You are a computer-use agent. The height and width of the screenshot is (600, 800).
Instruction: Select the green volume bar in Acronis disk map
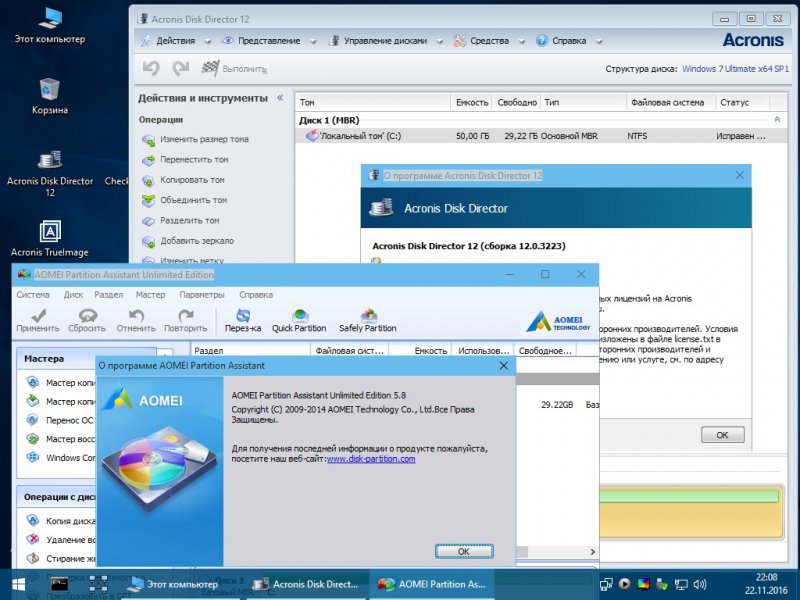pyautogui.click(x=689, y=496)
